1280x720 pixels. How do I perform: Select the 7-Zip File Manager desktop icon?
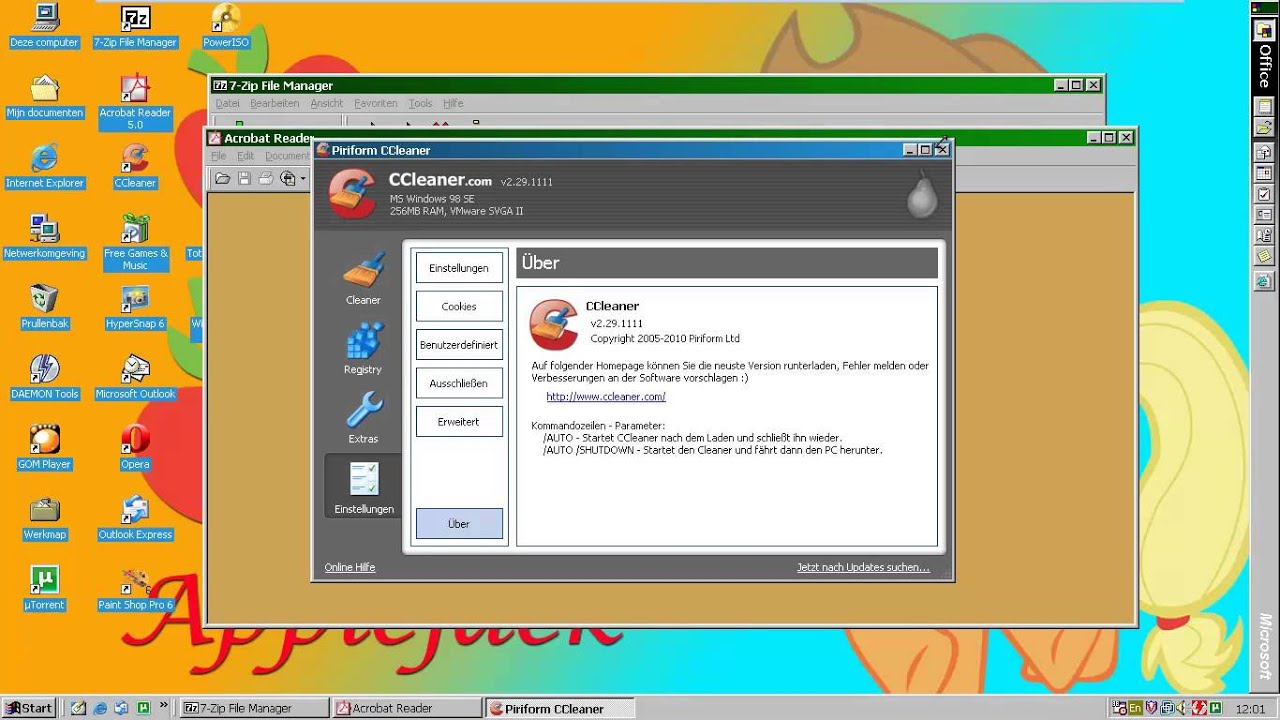(x=135, y=27)
